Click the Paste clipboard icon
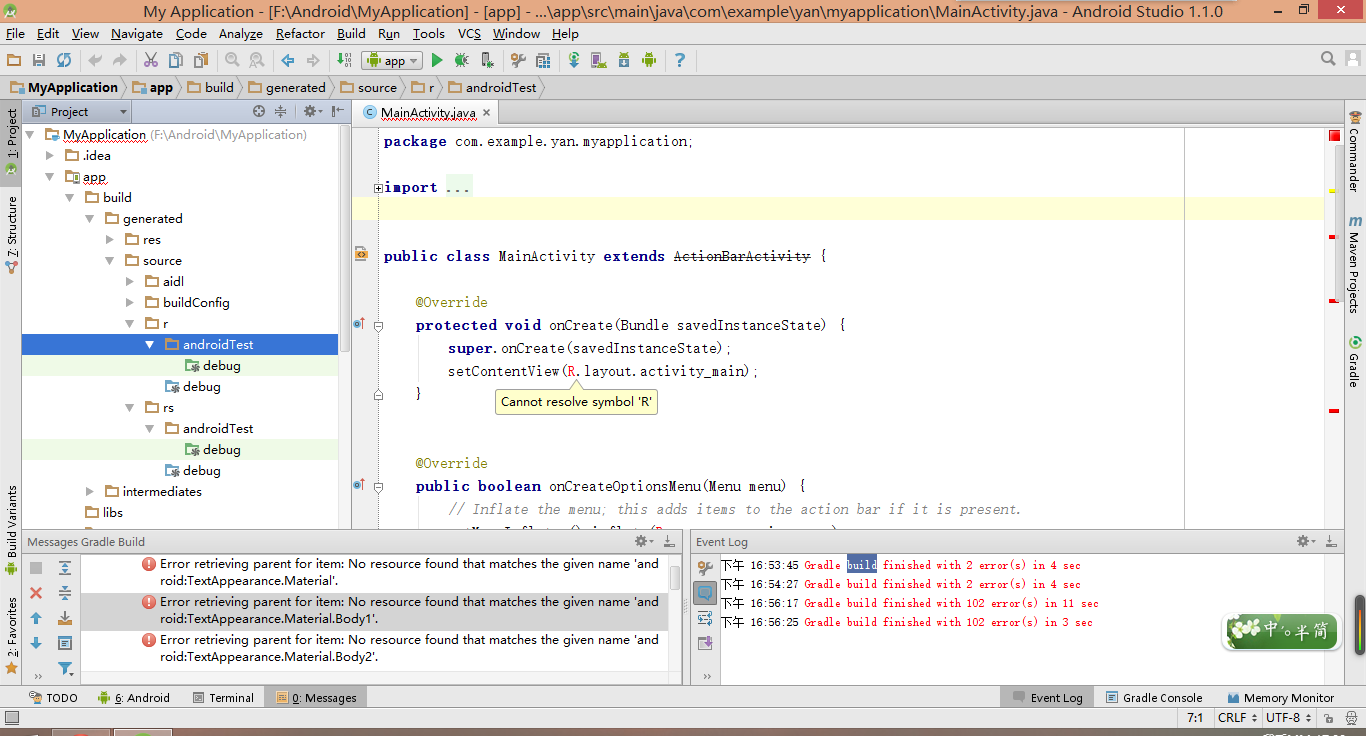 [x=201, y=61]
